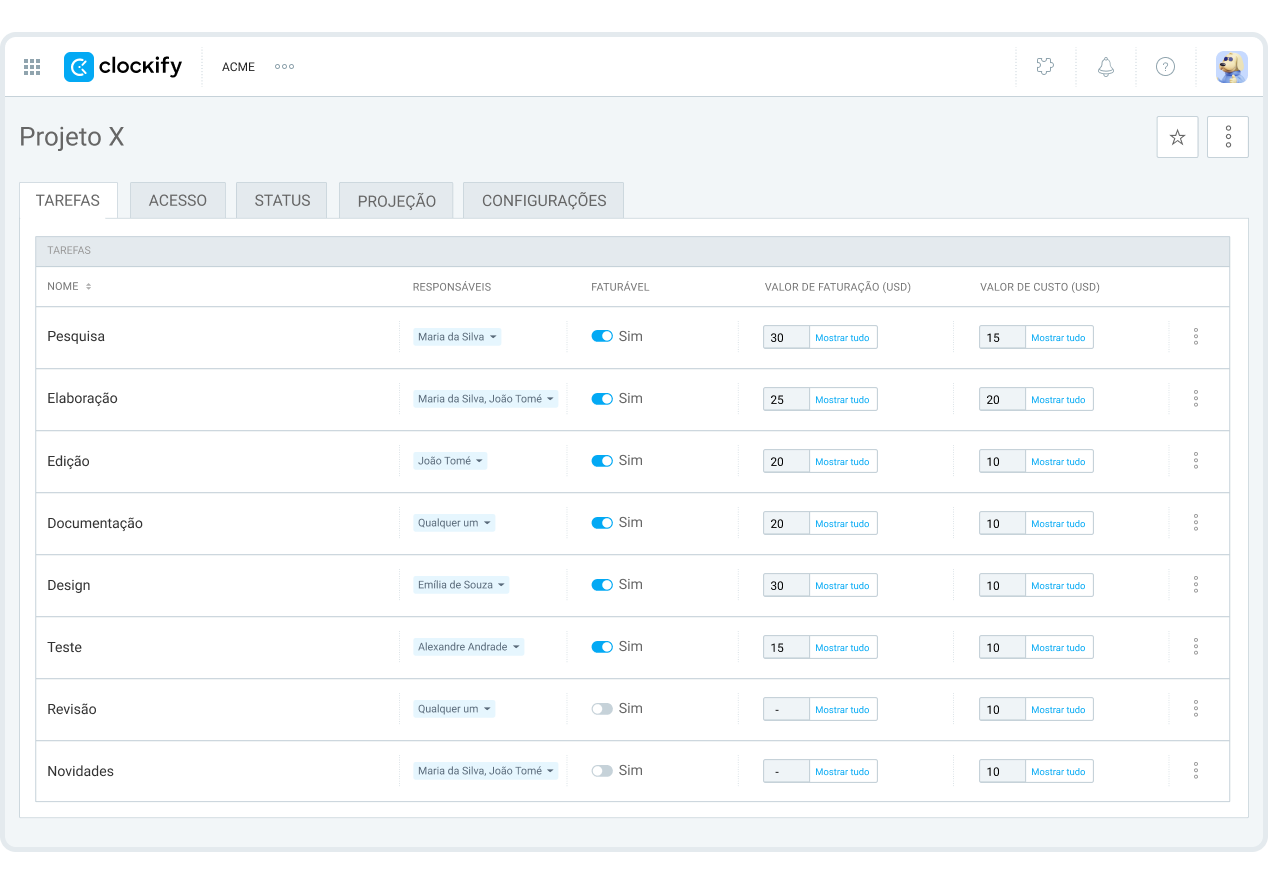Open the notifications bell
This screenshot has height=884, width=1268.
point(1105,67)
